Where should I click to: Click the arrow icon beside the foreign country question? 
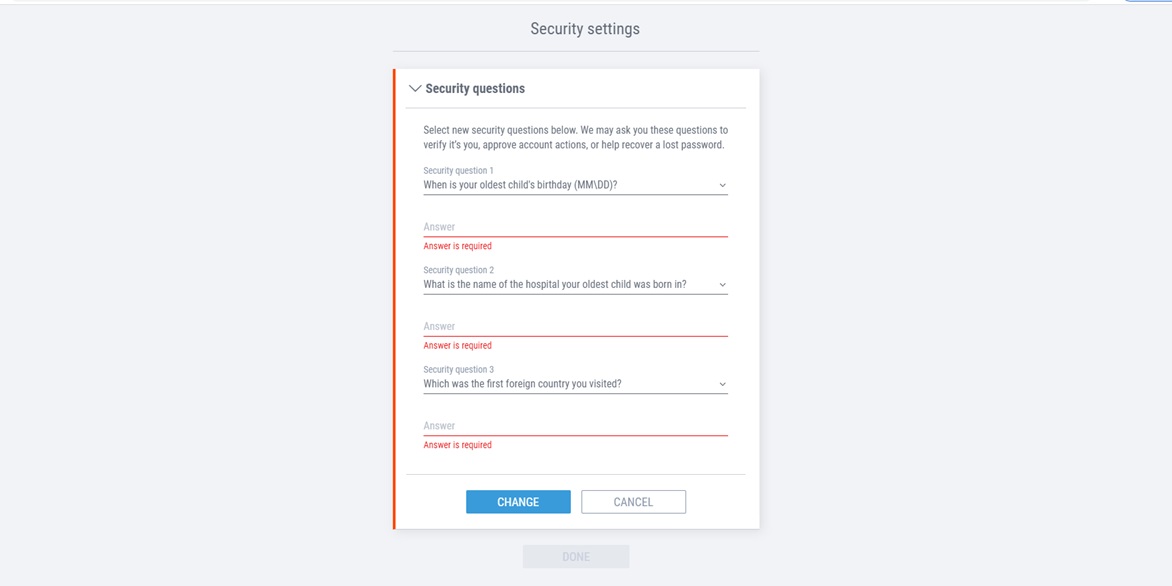pos(722,384)
